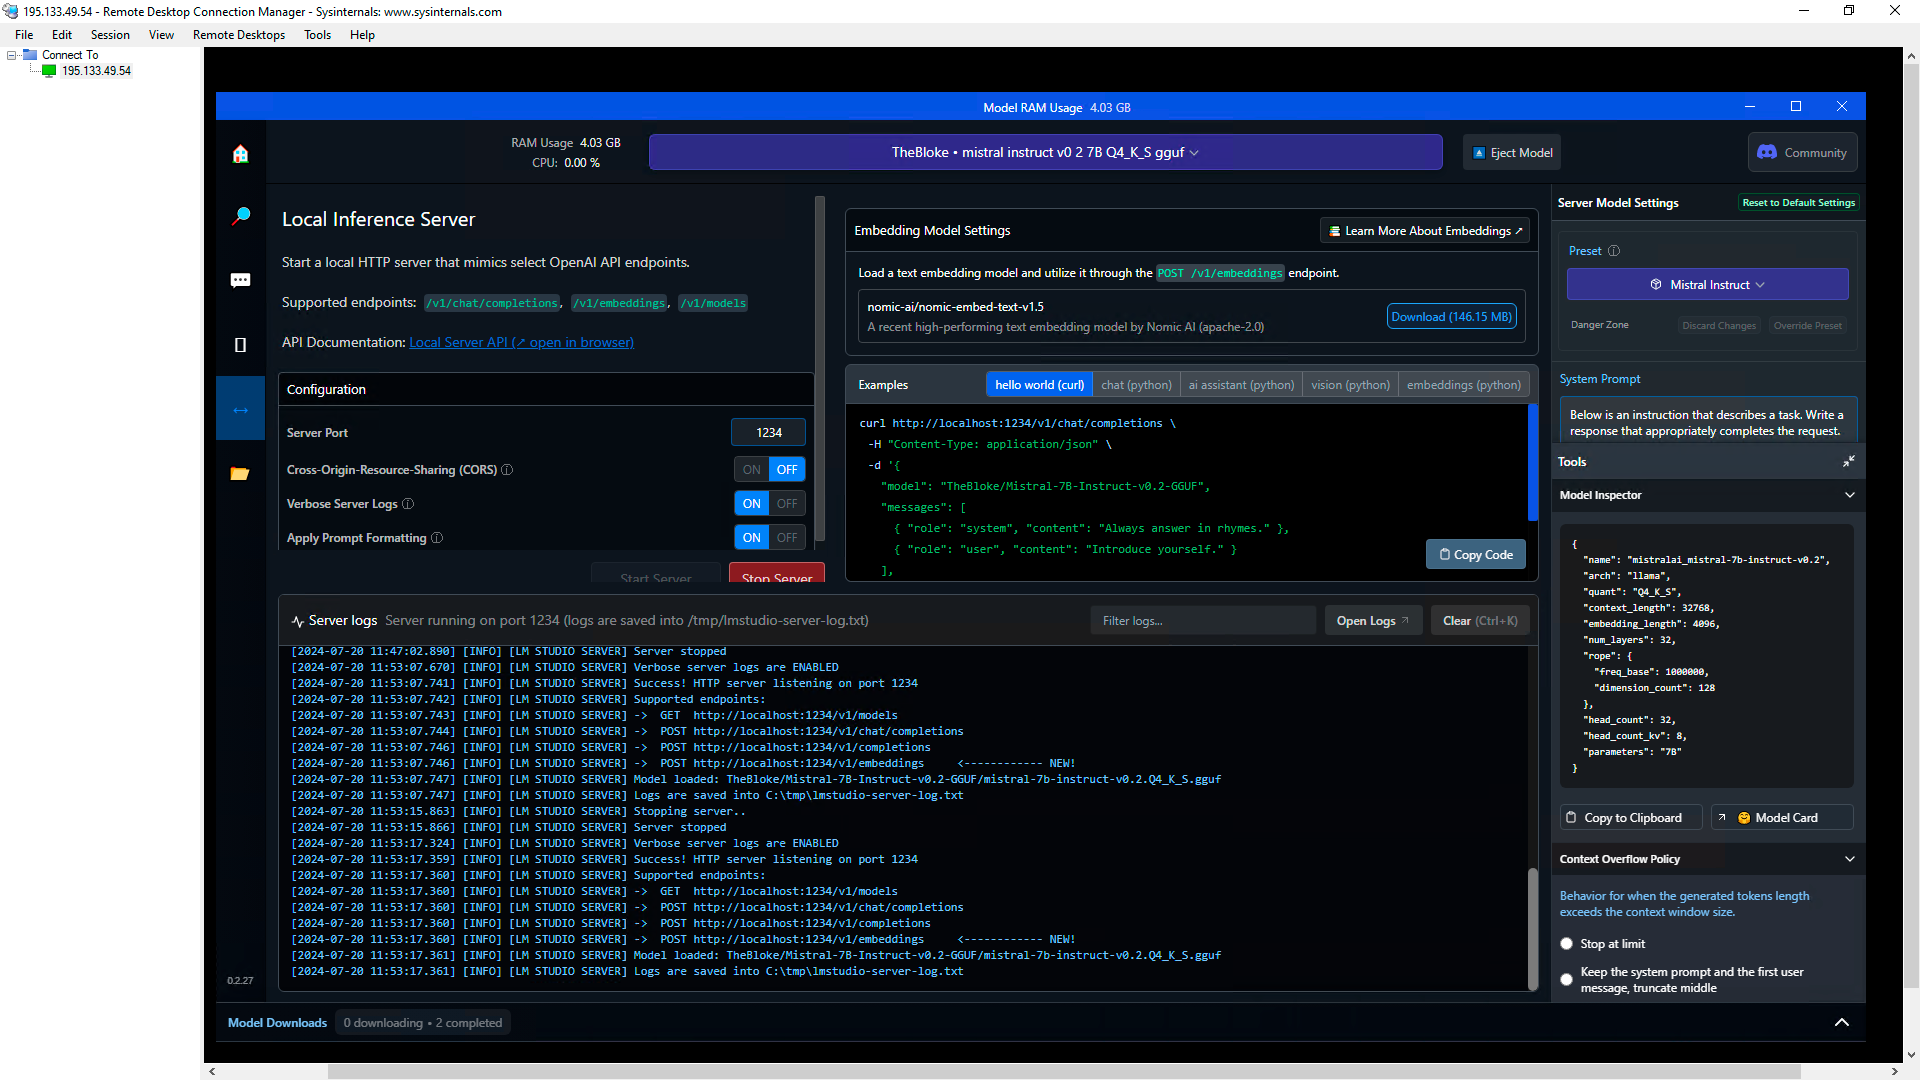Screen dimensions: 1920x1080
Task: Open the Home sidebar icon
Action: tap(240, 154)
